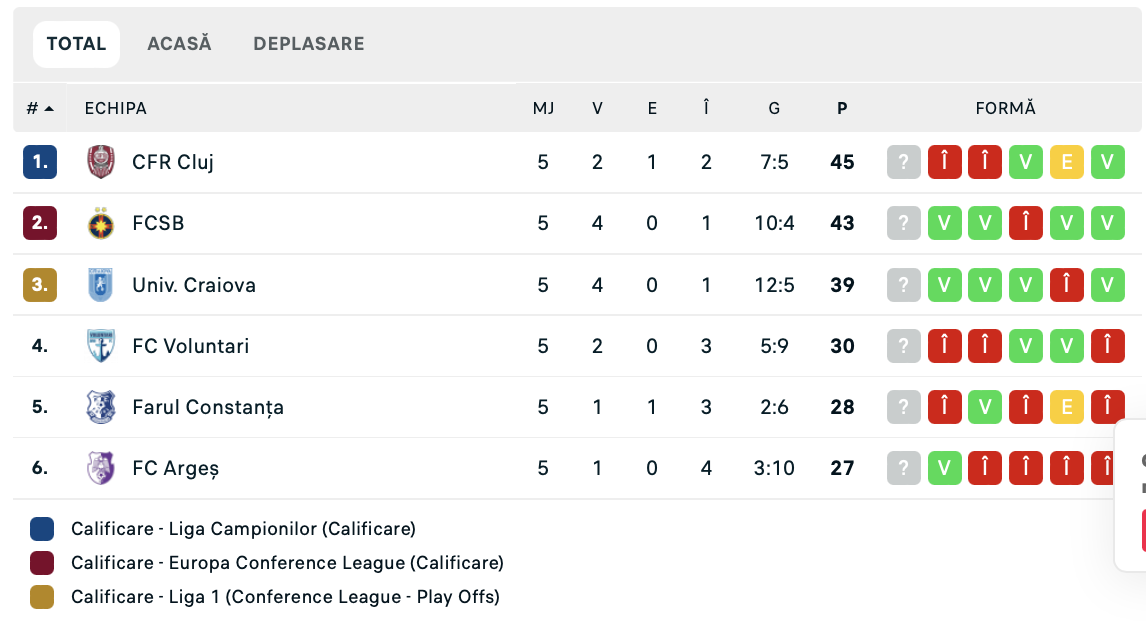Sort standings by P points header
This screenshot has width=1146, height=625.
(x=842, y=108)
